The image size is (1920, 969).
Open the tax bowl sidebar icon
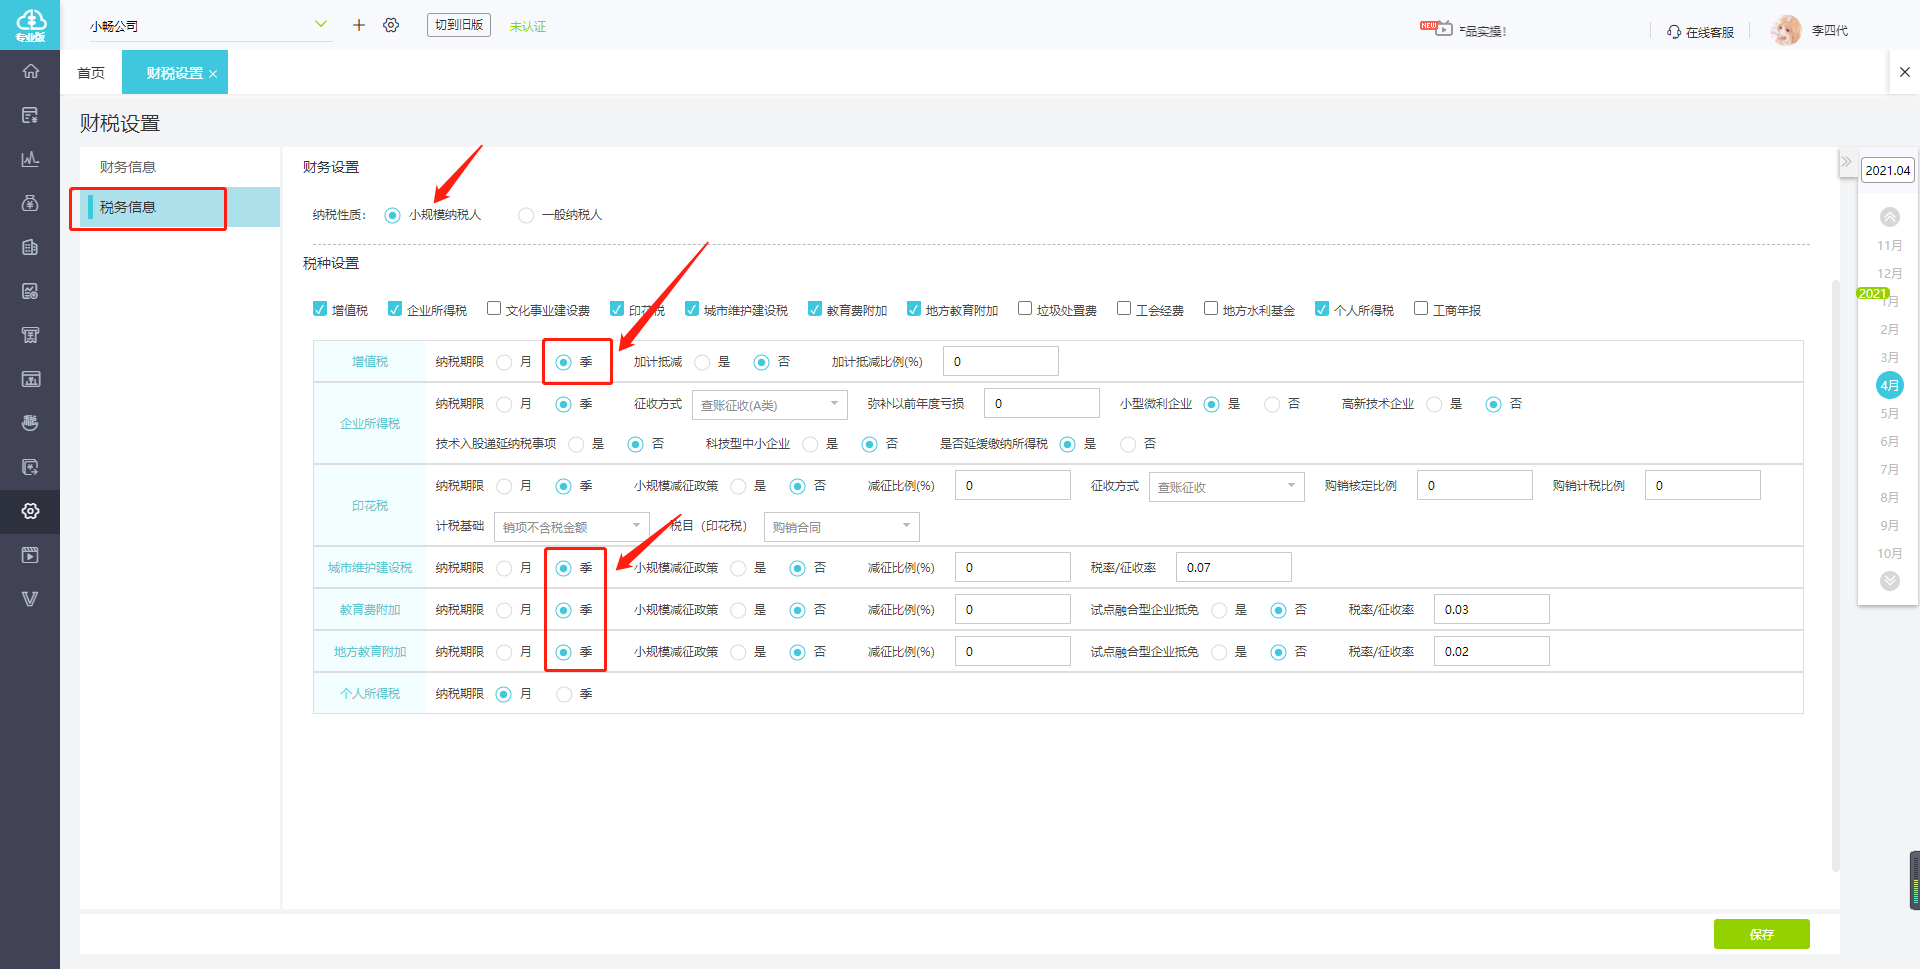pyautogui.click(x=30, y=423)
